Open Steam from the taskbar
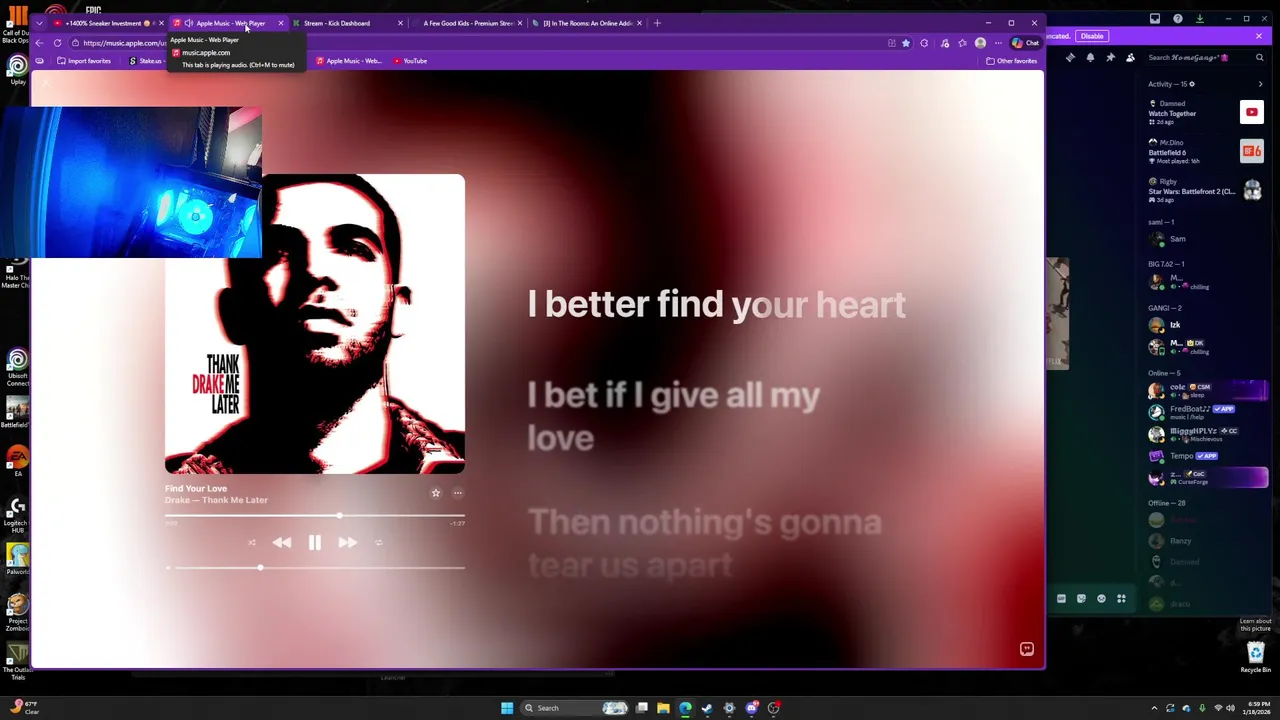Image resolution: width=1280 pixels, height=720 pixels. tap(707, 708)
